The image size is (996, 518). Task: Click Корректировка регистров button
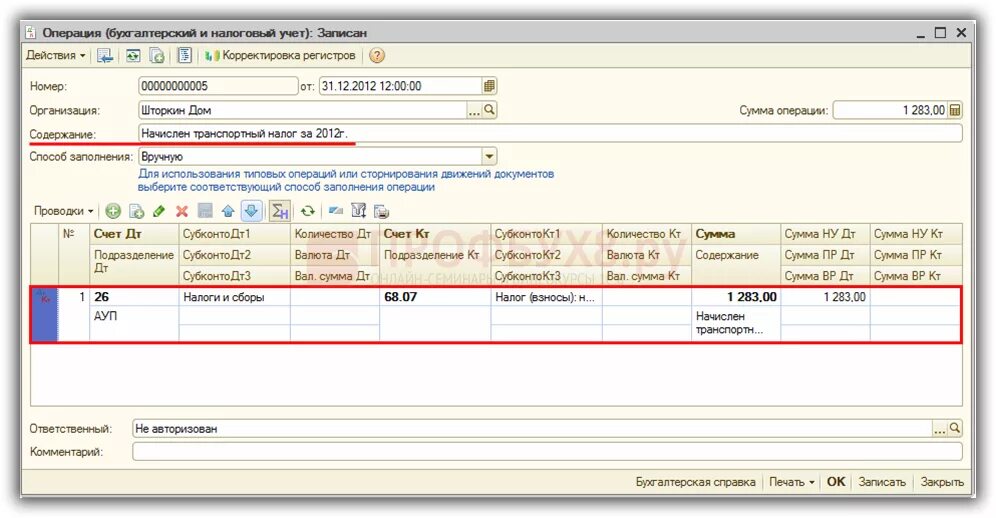[x=280, y=56]
